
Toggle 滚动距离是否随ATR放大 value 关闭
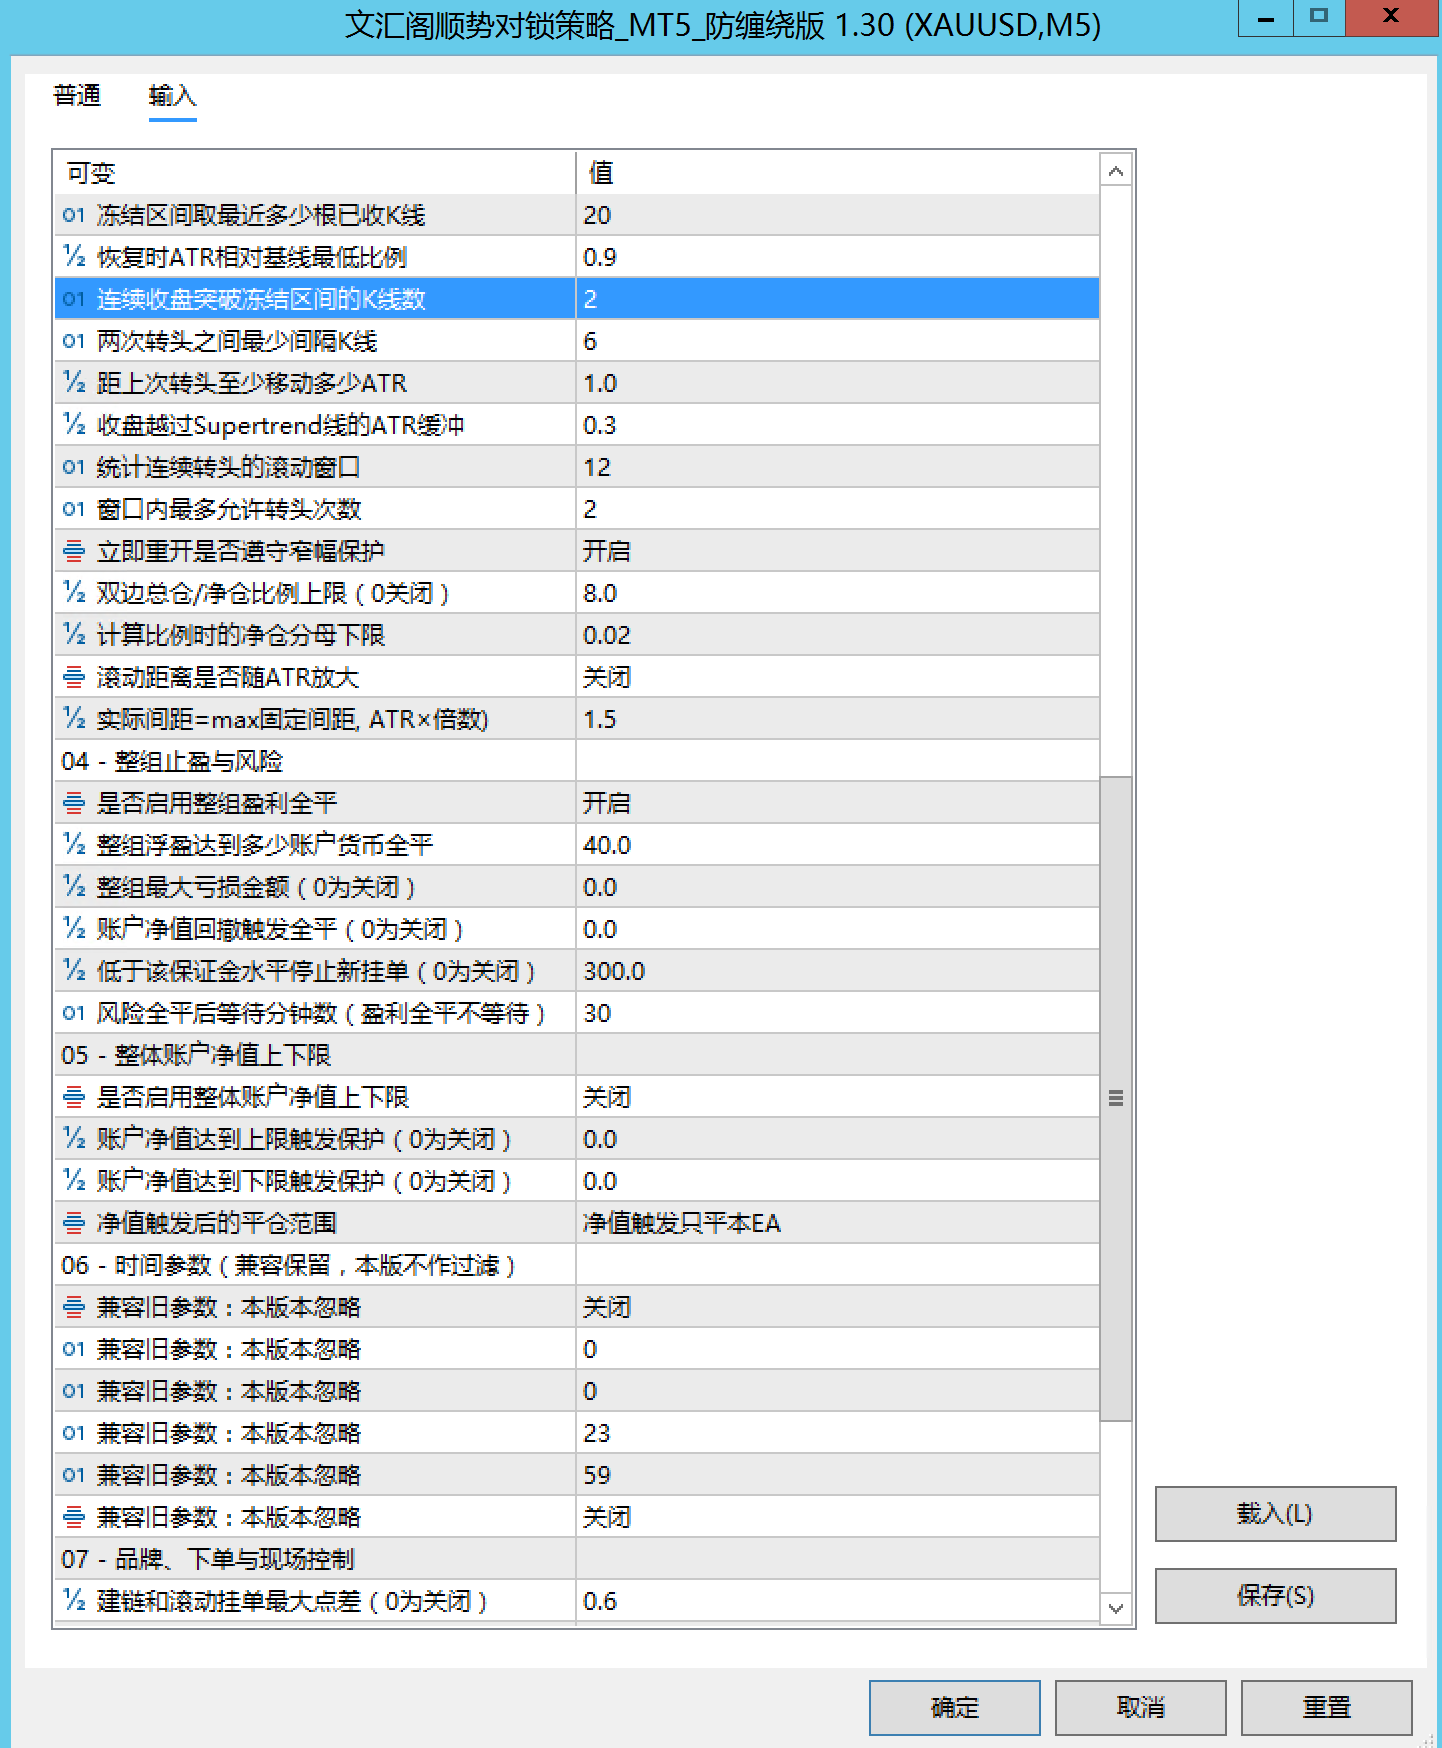pos(837,677)
